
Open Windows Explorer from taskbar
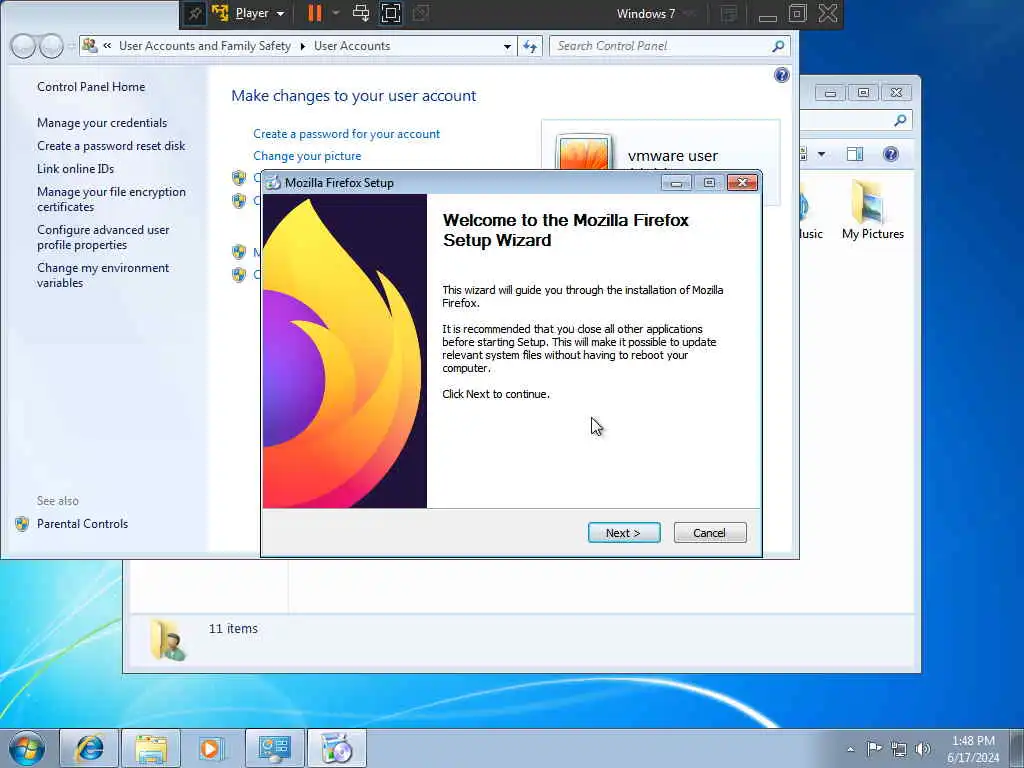click(151, 748)
